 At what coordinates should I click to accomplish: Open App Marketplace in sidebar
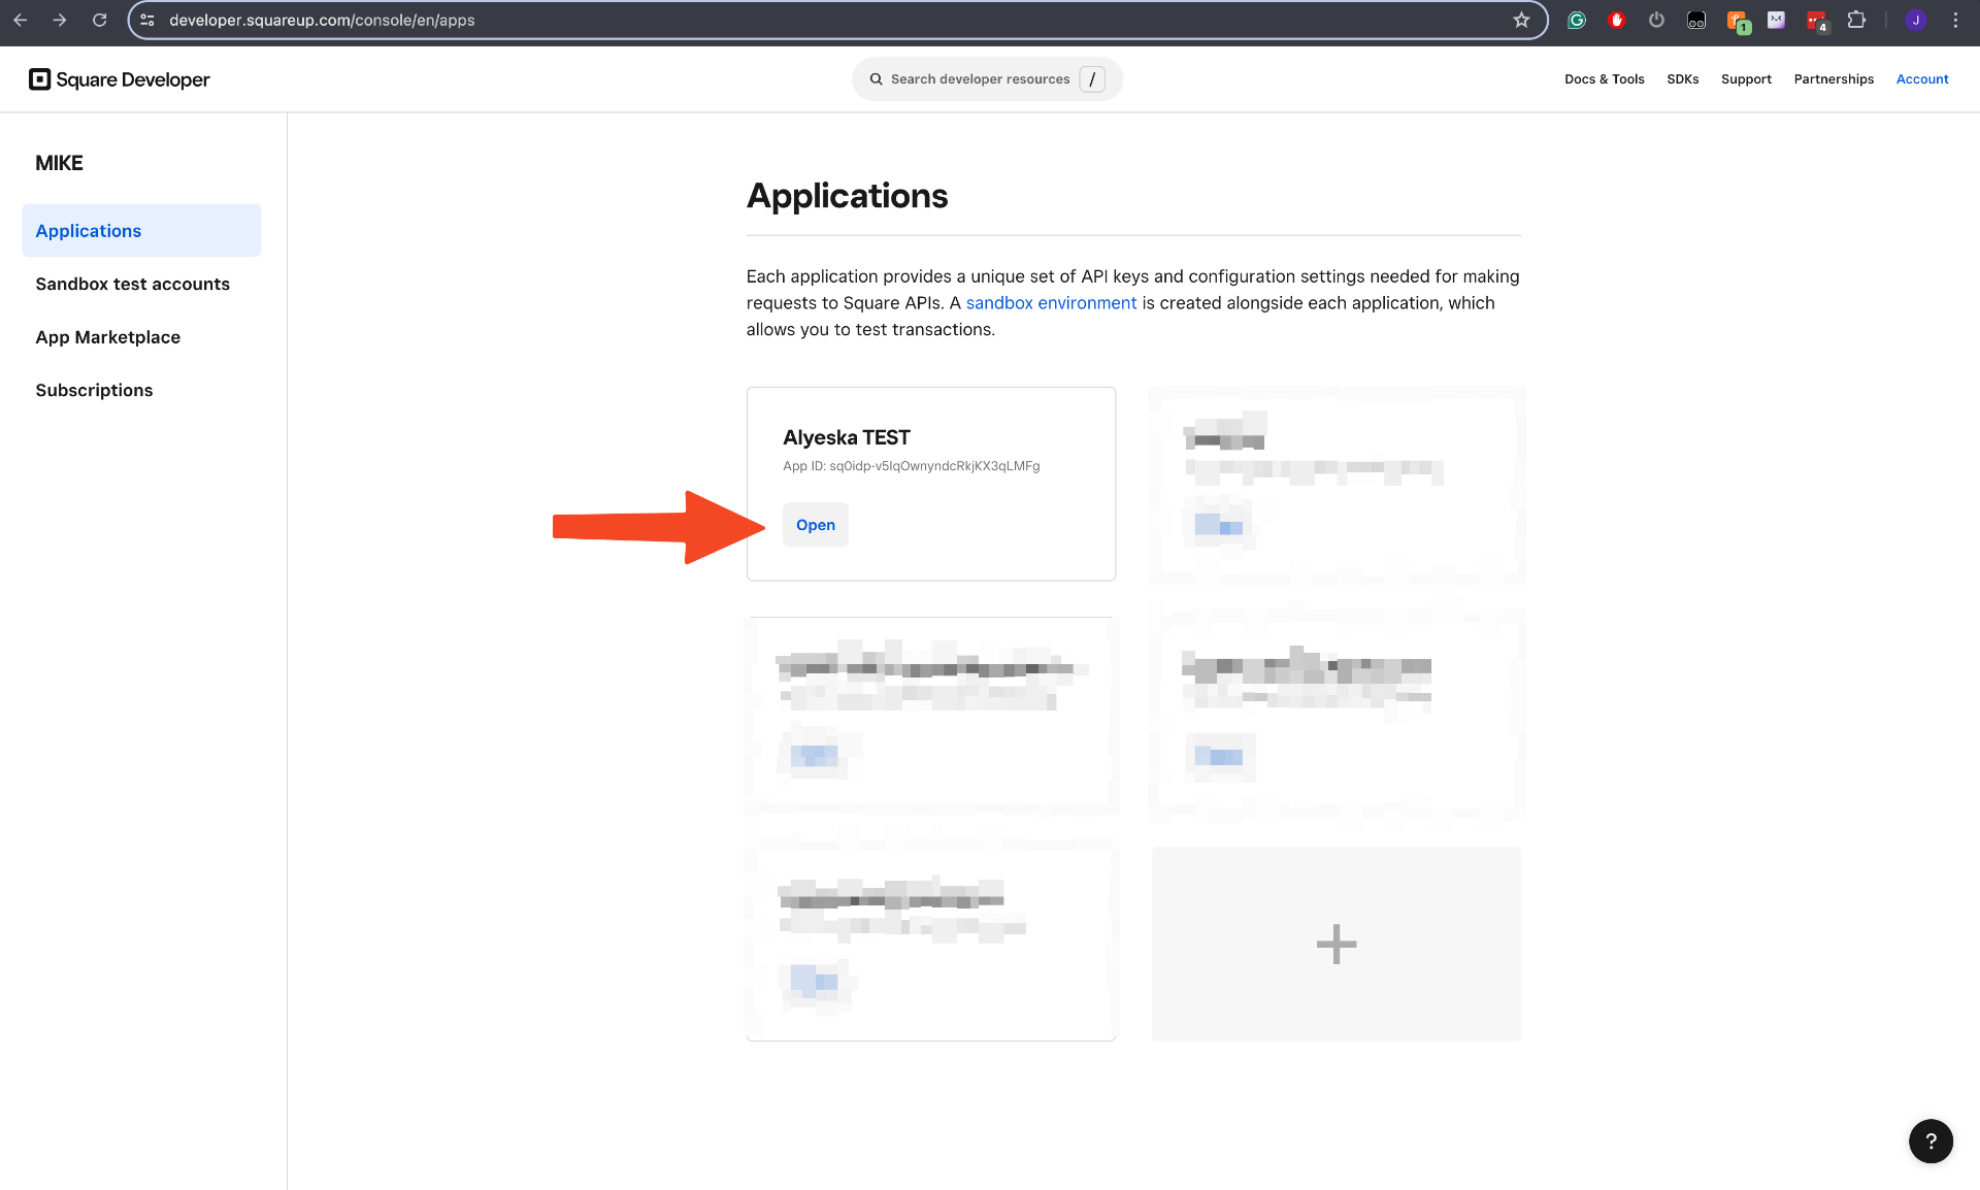pyautogui.click(x=108, y=337)
